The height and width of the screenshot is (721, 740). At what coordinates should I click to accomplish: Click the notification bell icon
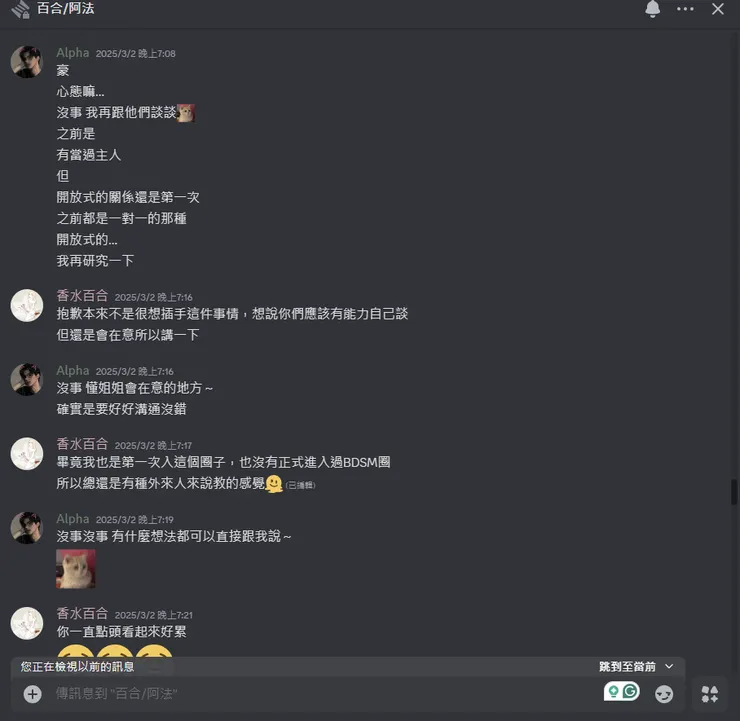pyautogui.click(x=652, y=9)
